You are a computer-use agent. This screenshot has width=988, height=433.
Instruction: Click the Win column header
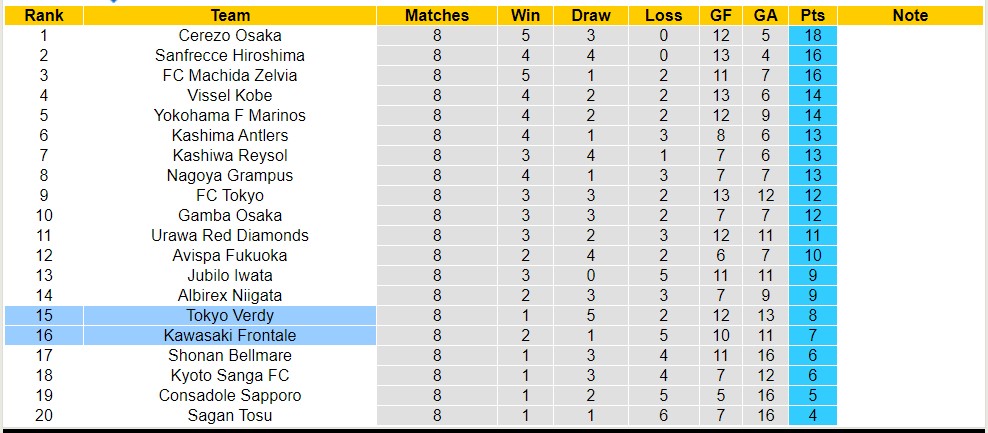[x=525, y=15]
